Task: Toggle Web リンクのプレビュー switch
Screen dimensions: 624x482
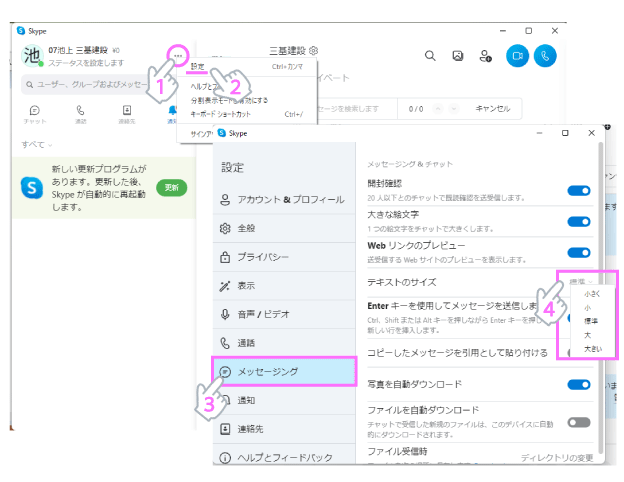Action: (579, 252)
